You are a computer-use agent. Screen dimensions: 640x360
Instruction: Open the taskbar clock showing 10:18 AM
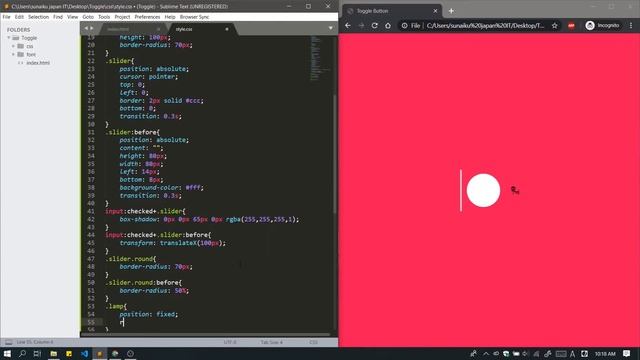click(605, 353)
